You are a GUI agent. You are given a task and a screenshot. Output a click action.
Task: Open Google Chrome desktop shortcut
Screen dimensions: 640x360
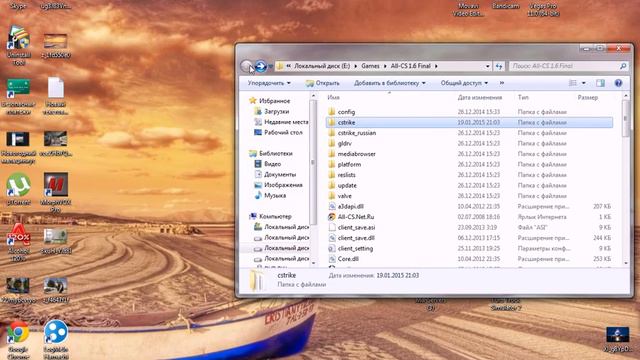pyautogui.click(x=18, y=340)
